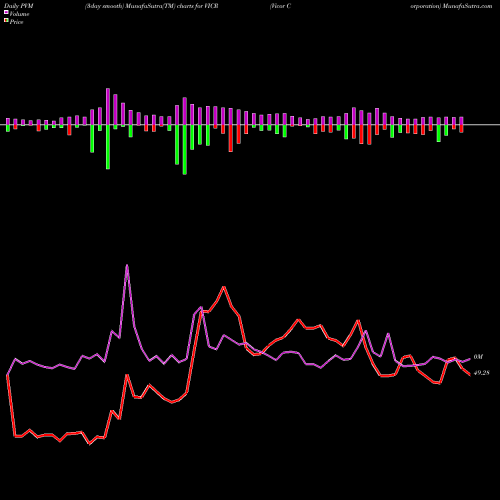This screenshot has height=500, width=500.
Task: Click the green-red Price legend swatch
Action: pos(6,20)
